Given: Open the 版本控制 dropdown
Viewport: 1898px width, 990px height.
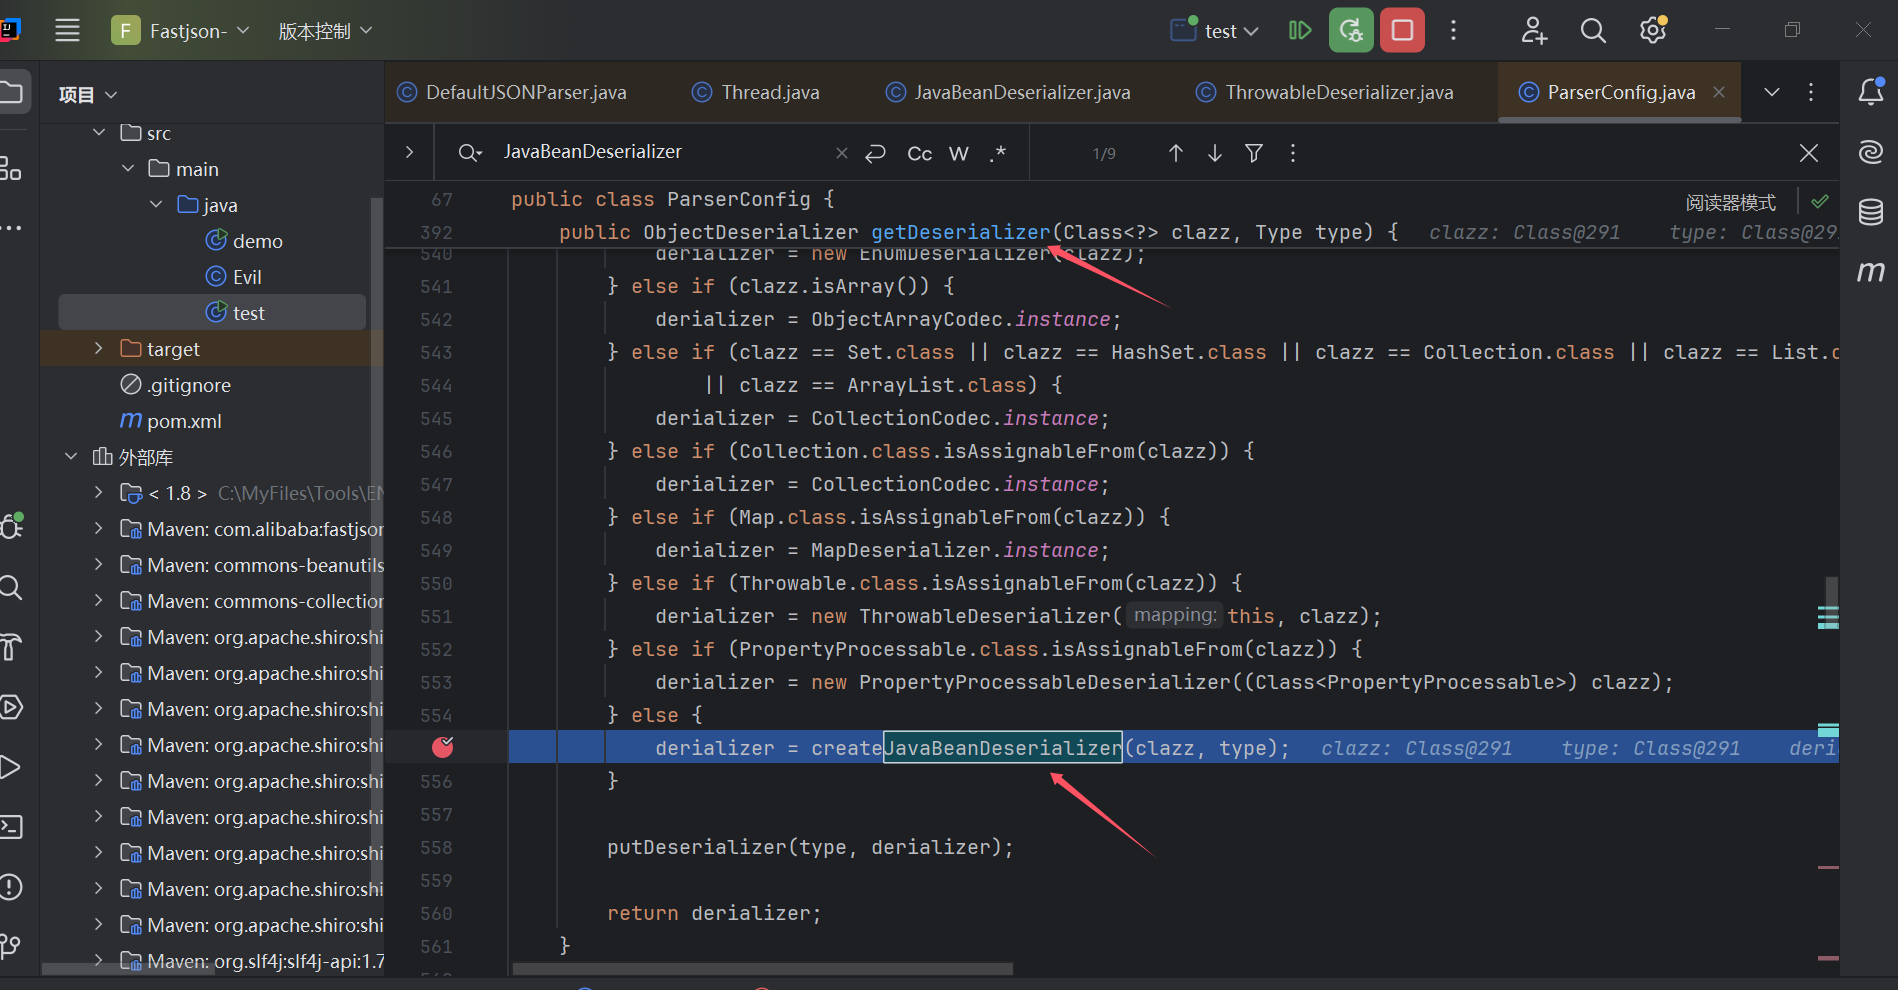Looking at the screenshot, I should point(325,31).
